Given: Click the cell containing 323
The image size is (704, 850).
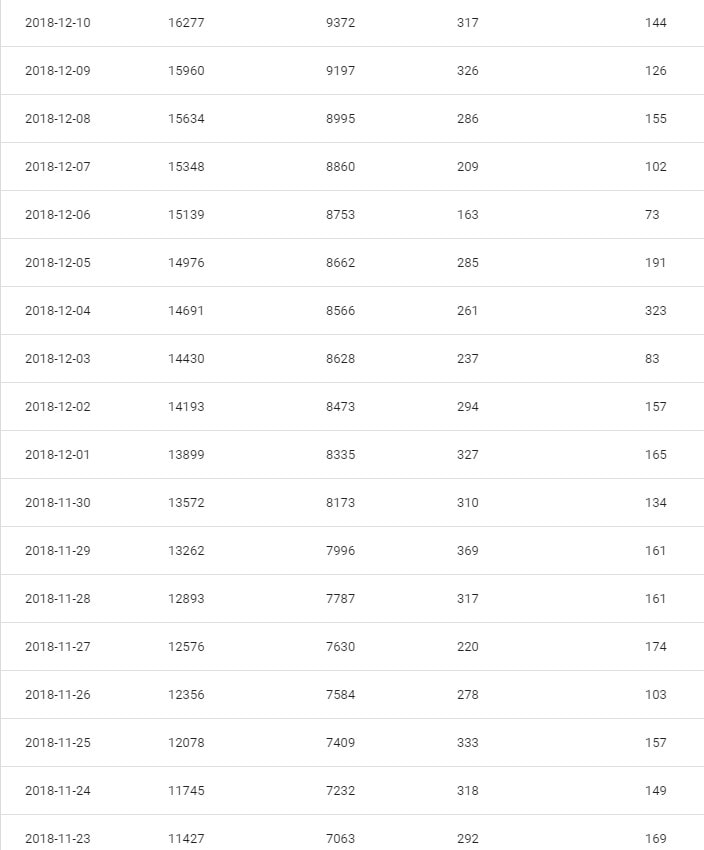Looking at the screenshot, I should click(x=655, y=311).
